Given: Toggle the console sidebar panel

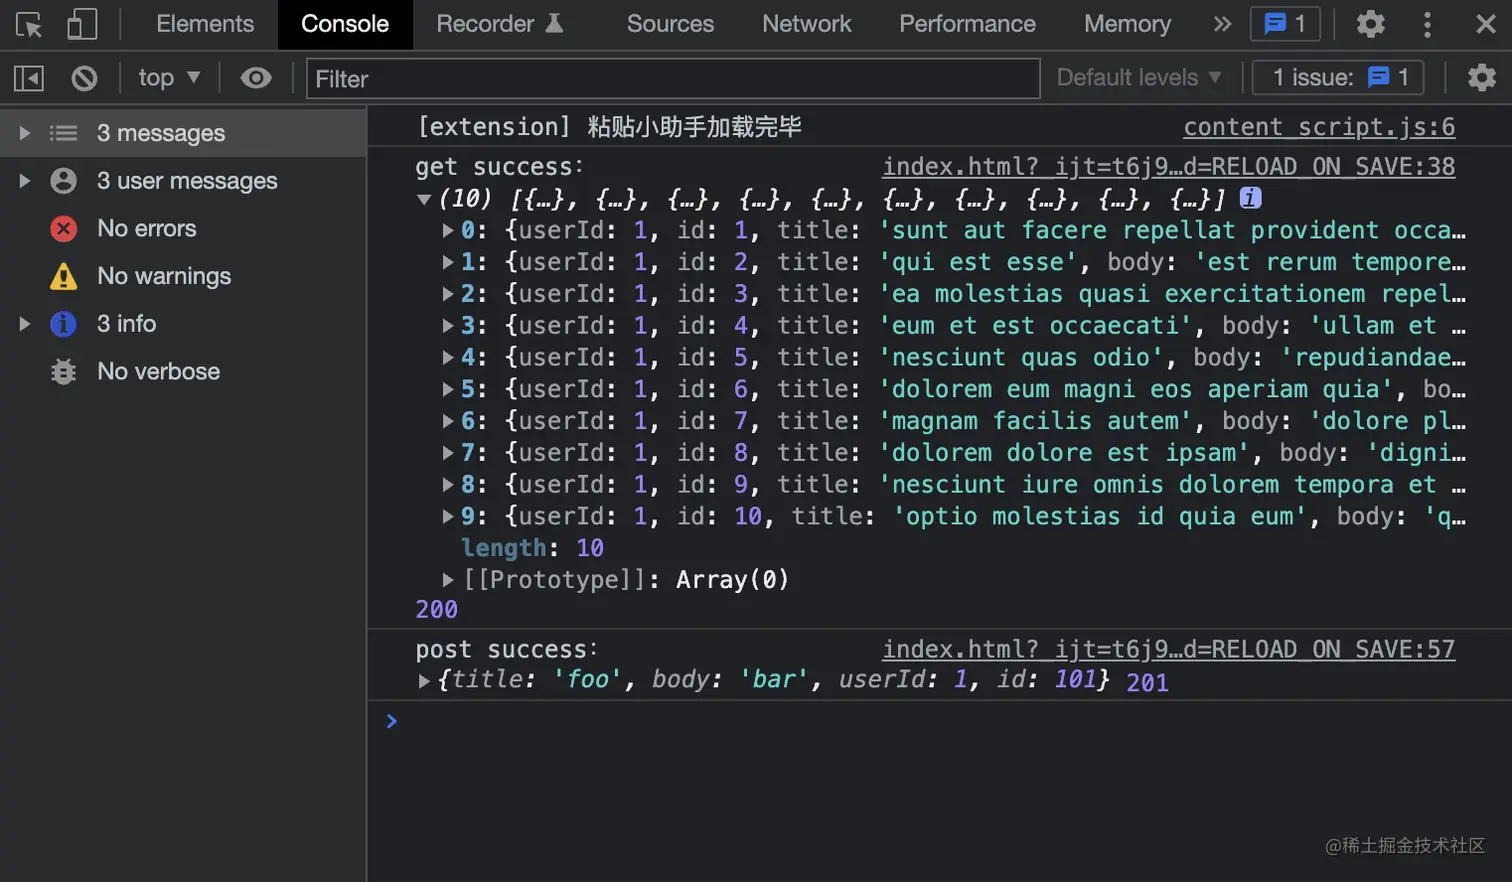Looking at the screenshot, I should point(29,78).
